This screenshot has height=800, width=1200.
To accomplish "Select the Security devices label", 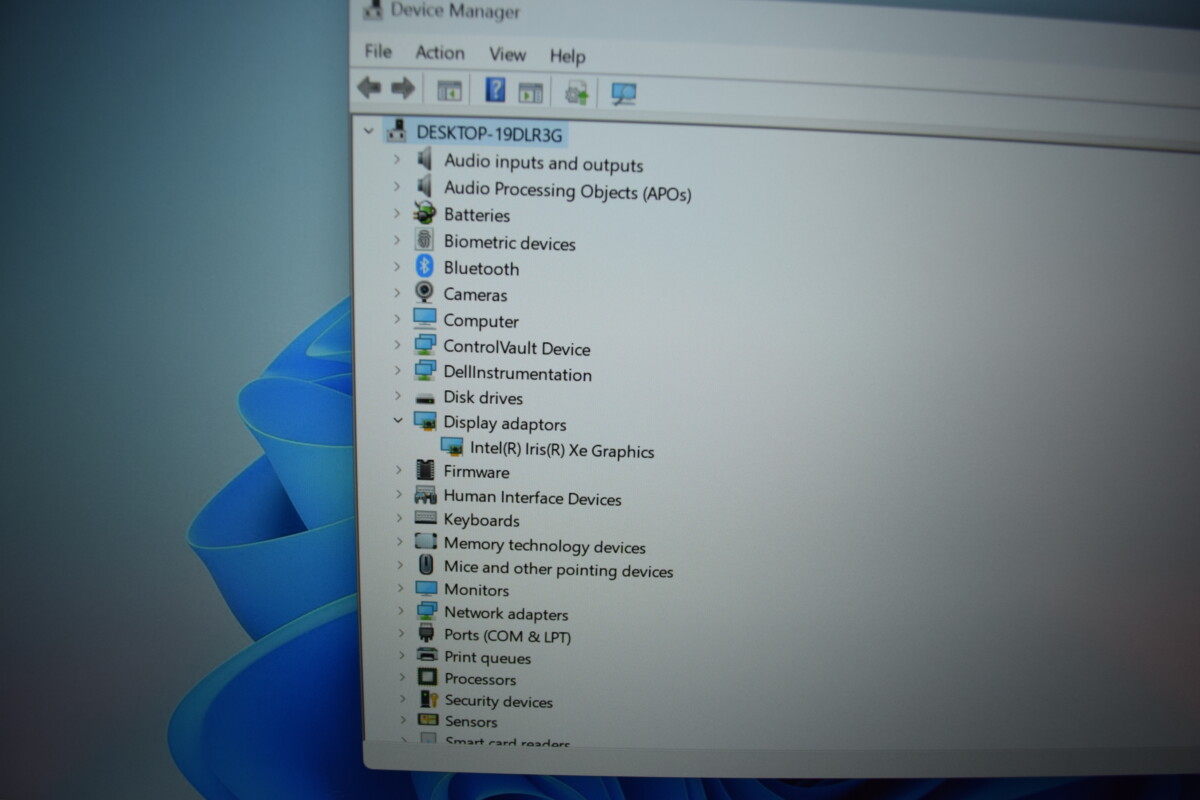I will [499, 701].
